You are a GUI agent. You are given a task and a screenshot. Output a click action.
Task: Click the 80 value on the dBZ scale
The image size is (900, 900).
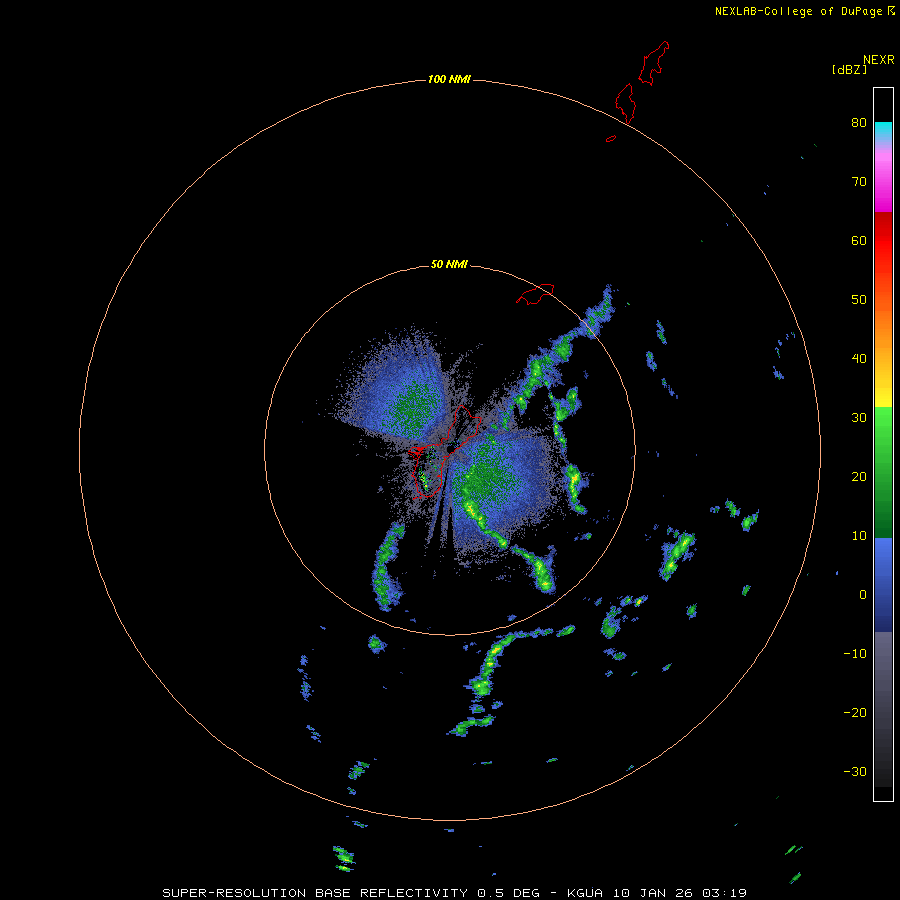pyautogui.click(x=859, y=123)
